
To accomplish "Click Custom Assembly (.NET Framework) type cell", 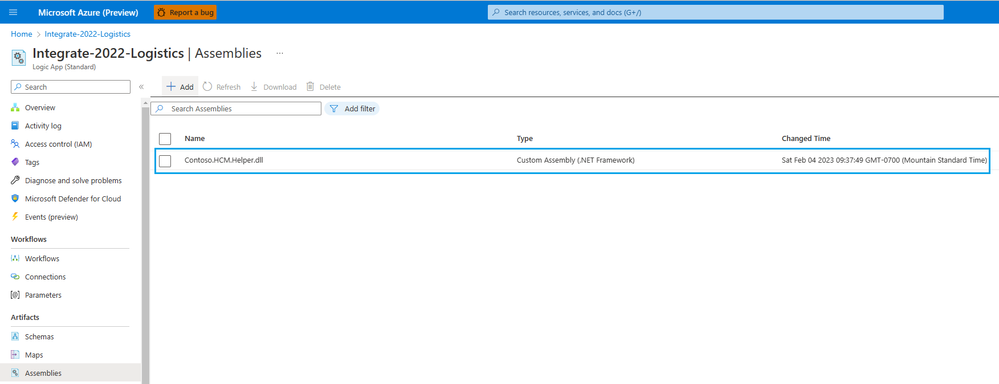I will pos(575,160).
